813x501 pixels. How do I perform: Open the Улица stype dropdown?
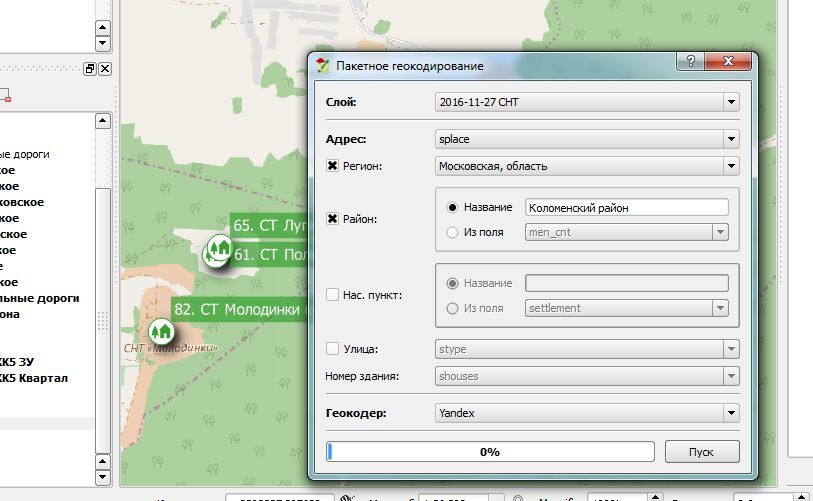(x=587, y=349)
